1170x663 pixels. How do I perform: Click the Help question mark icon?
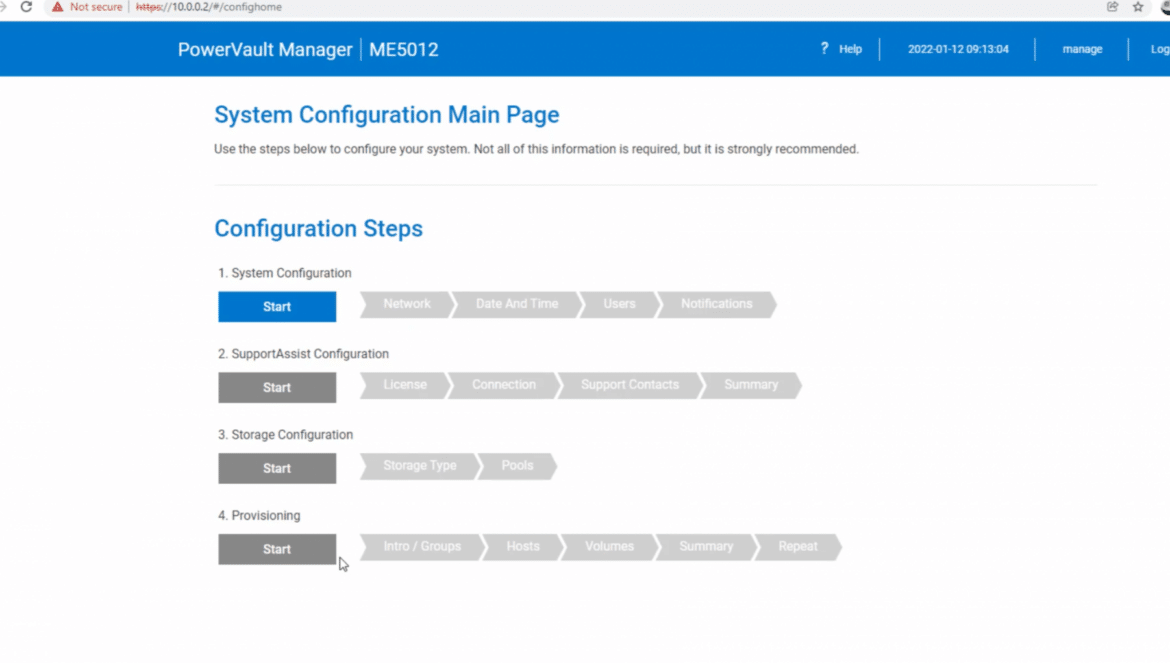[x=825, y=48]
